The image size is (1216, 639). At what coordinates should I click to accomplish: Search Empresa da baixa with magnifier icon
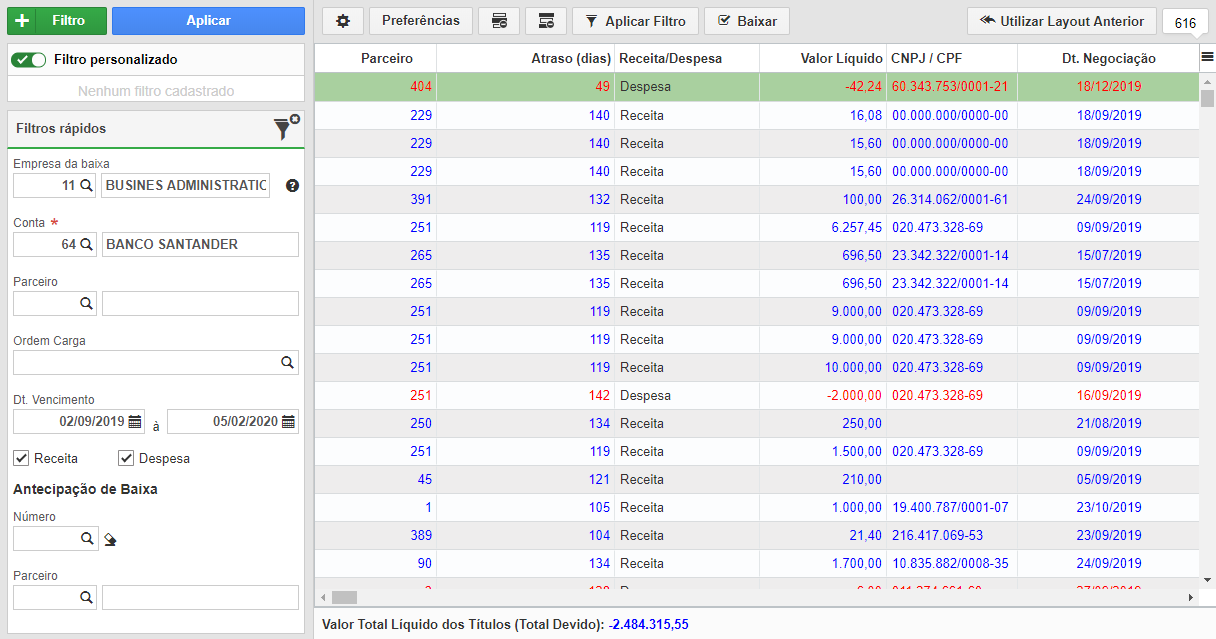pos(86,185)
